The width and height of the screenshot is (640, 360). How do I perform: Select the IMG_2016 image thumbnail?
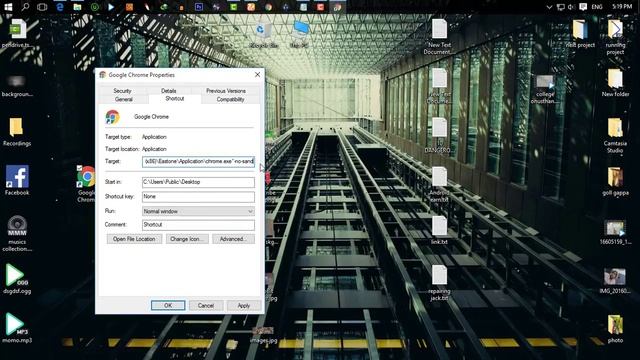615,281
